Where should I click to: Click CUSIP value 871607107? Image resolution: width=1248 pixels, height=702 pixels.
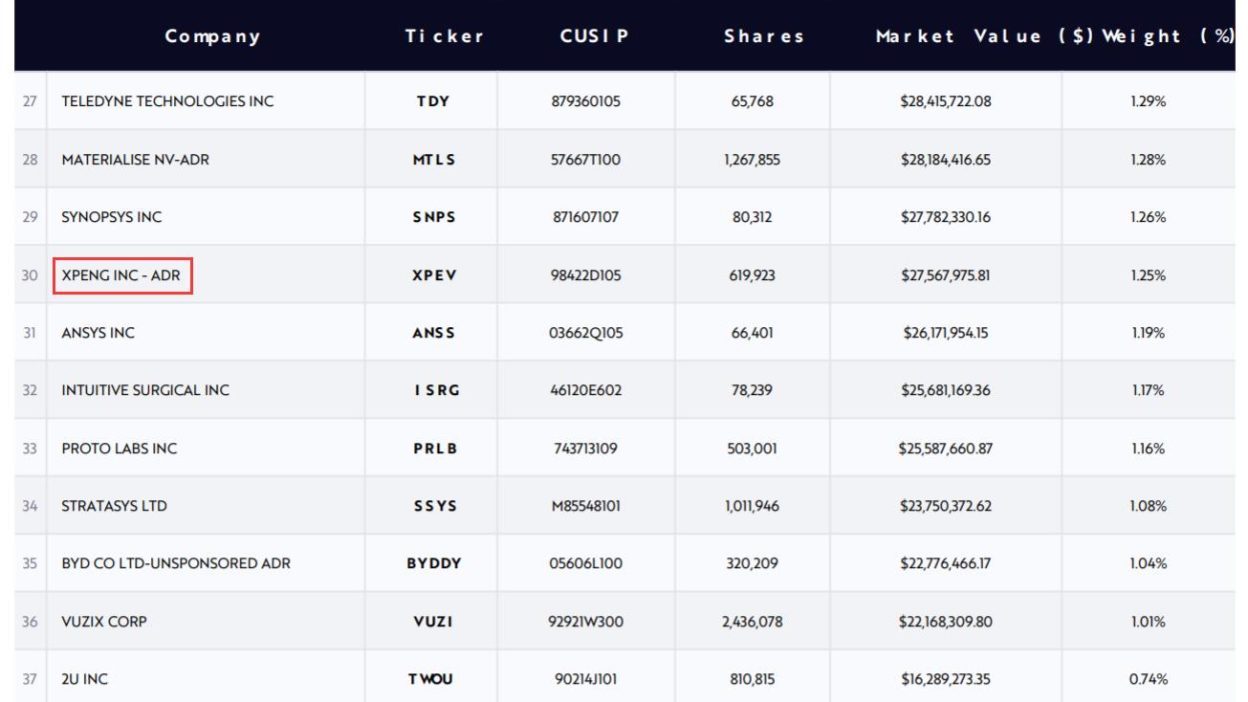tap(585, 217)
